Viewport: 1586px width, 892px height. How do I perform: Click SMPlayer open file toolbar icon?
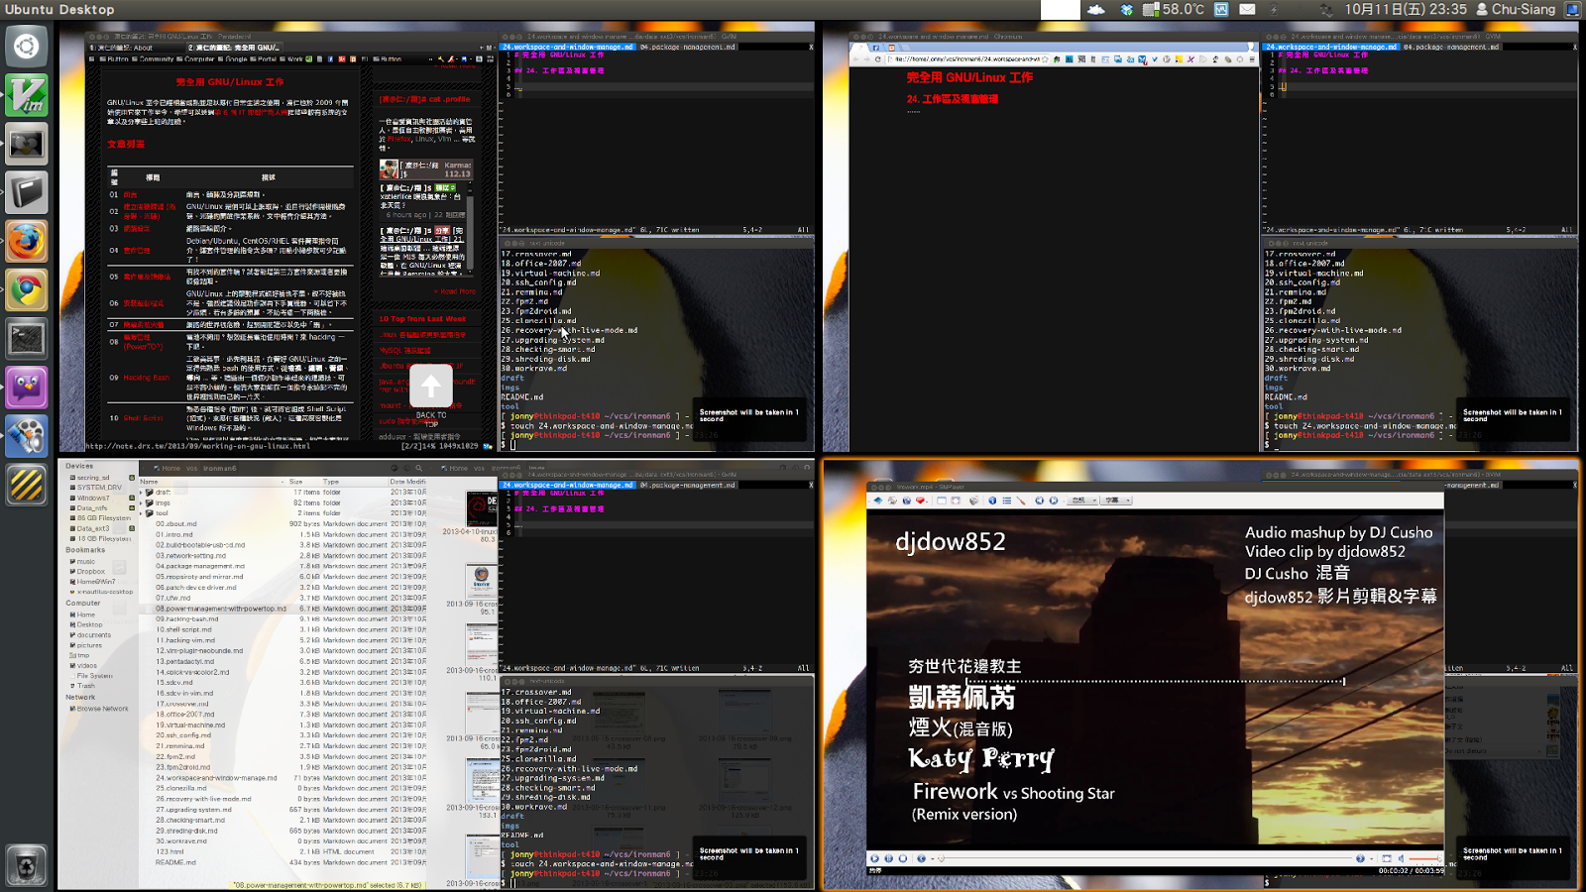click(x=878, y=500)
